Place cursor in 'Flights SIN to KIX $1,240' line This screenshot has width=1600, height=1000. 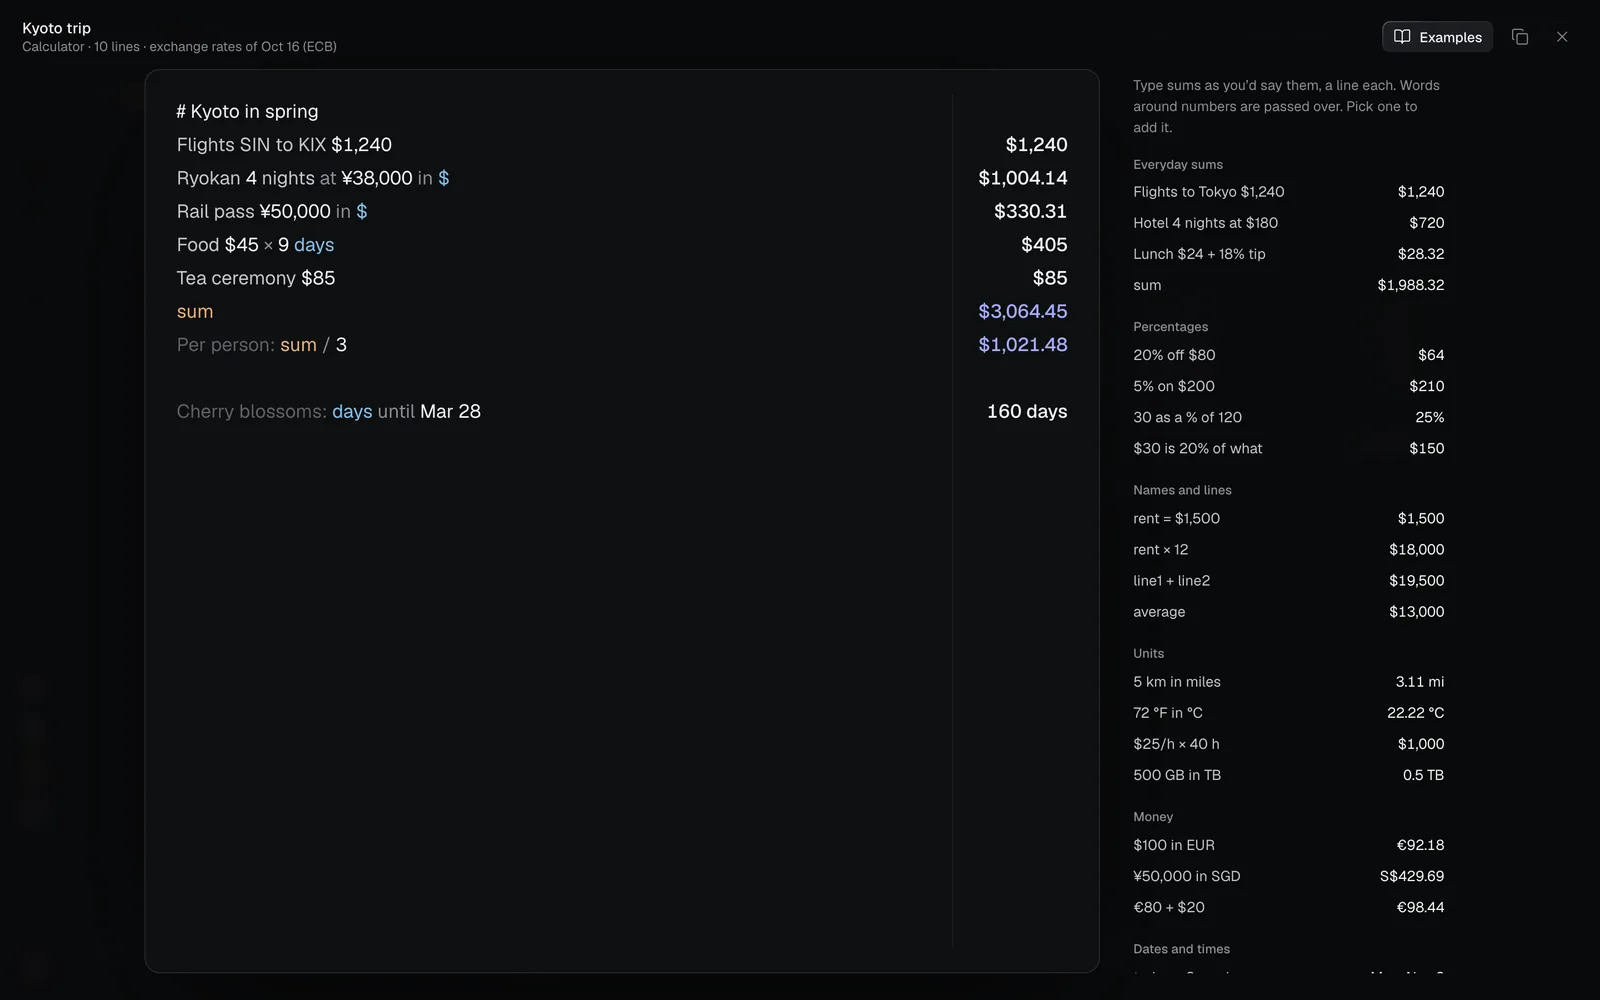point(284,145)
